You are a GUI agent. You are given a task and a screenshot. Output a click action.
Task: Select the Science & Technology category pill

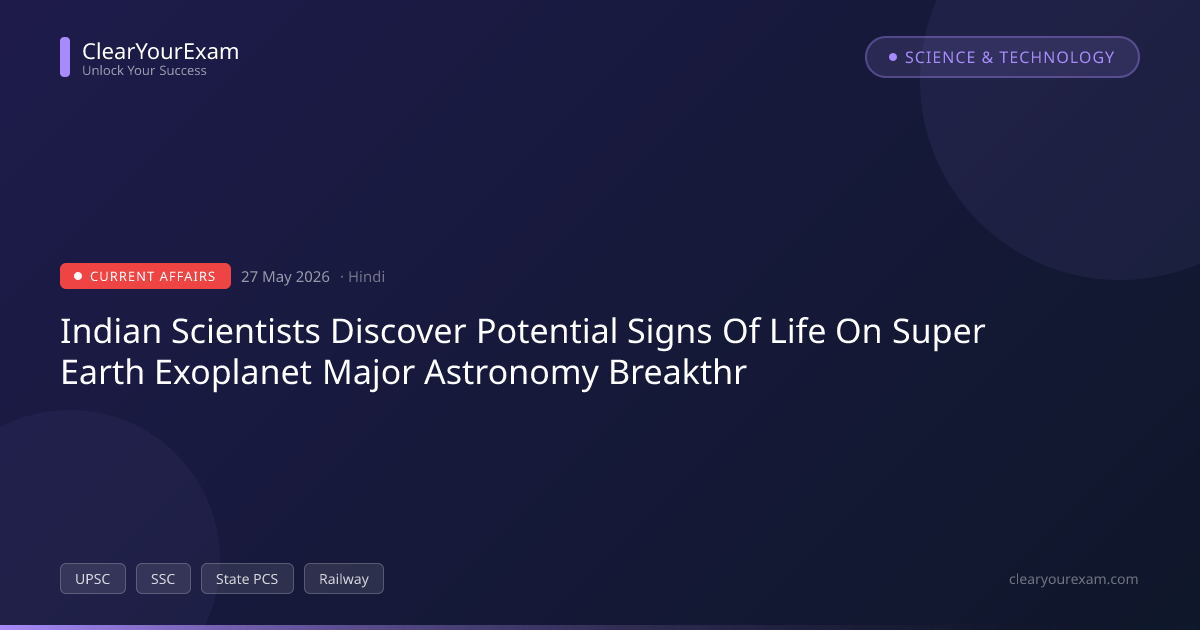[1002, 57]
